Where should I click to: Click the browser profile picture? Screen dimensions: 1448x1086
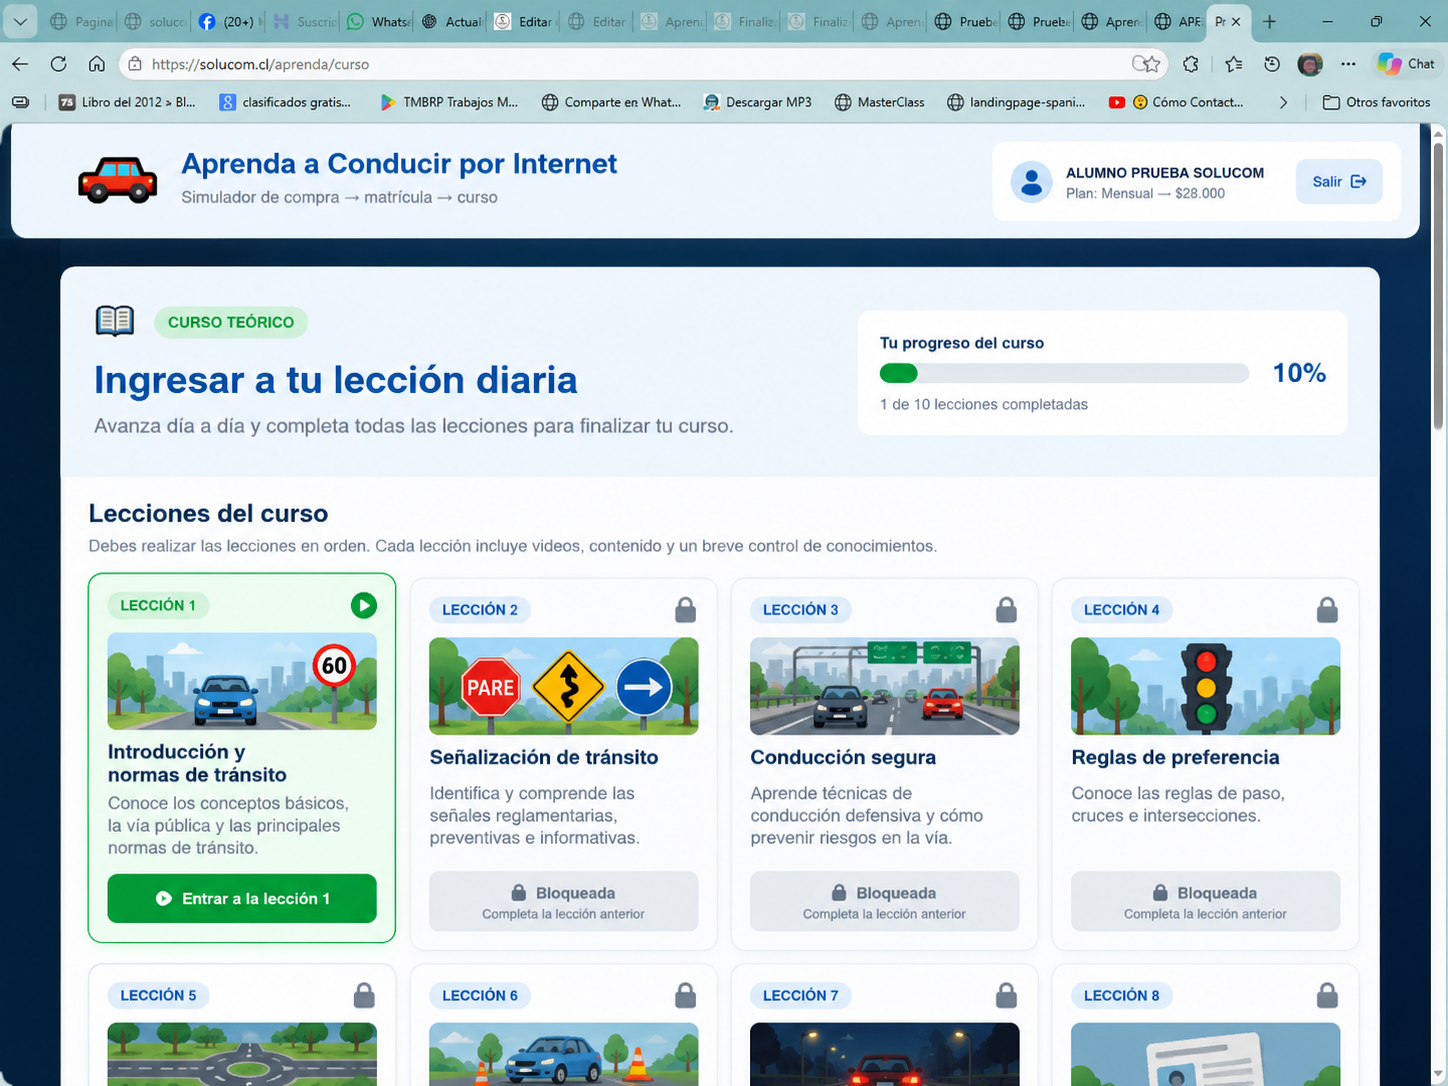coord(1310,64)
